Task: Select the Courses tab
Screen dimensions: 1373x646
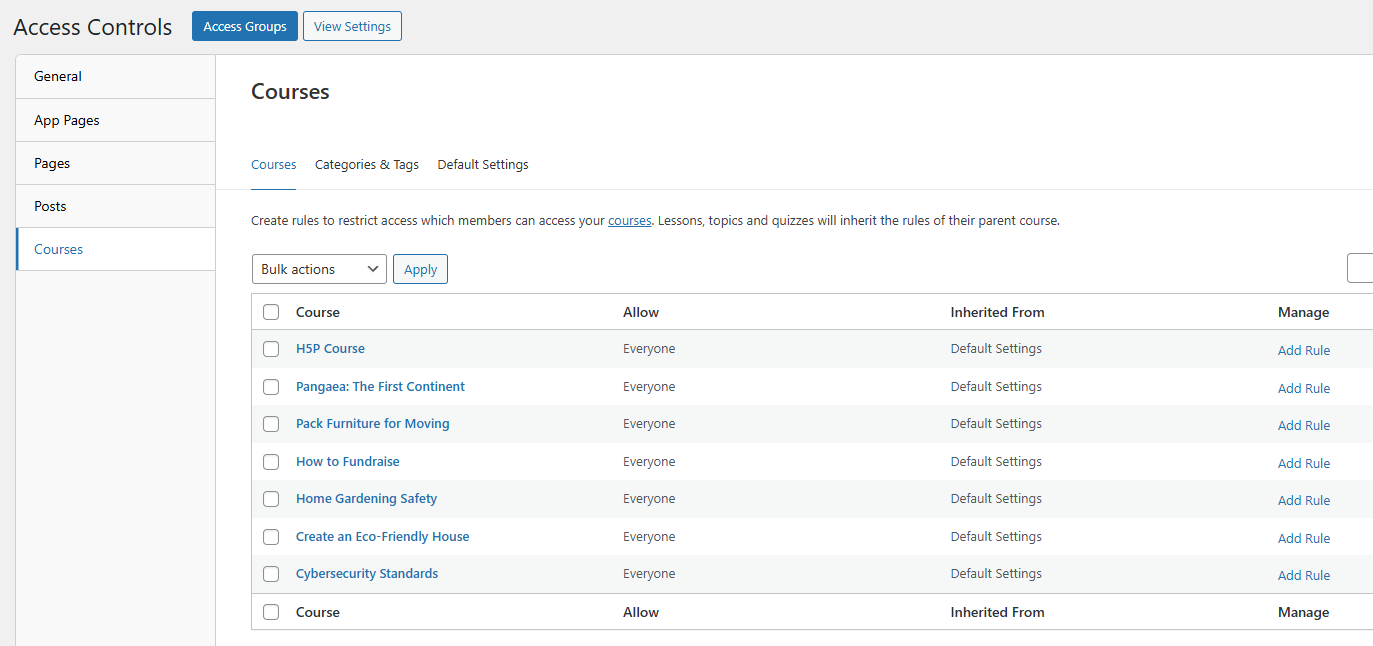Action: [x=273, y=164]
